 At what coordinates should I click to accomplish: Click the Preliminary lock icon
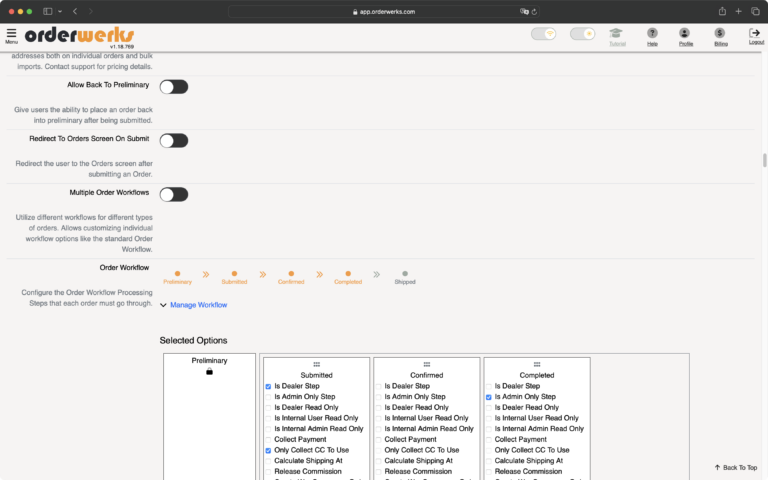(209, 372)
